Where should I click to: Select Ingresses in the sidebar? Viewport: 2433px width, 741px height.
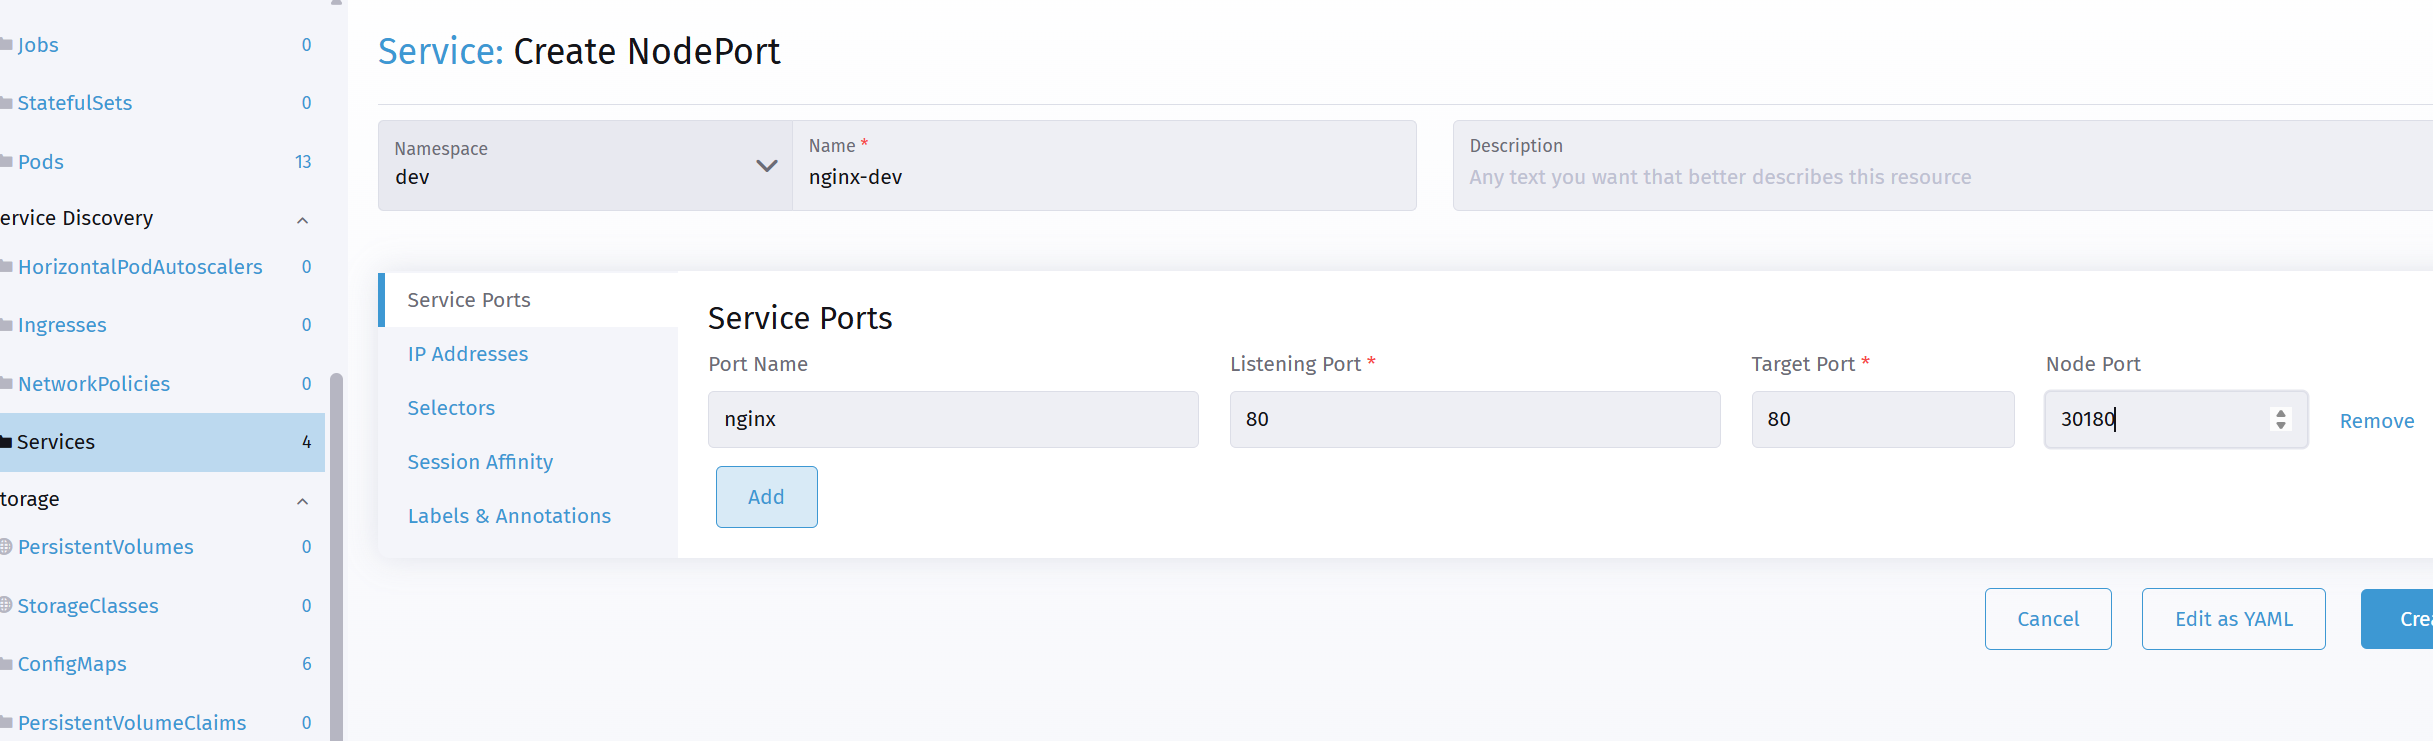point(62,325)
